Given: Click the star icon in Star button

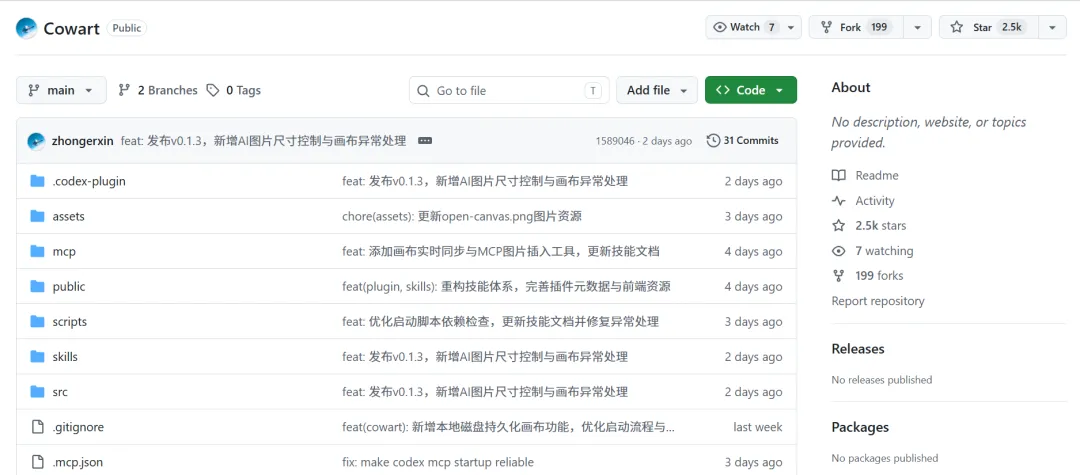Looking at the screenshot, I should 957,28.
